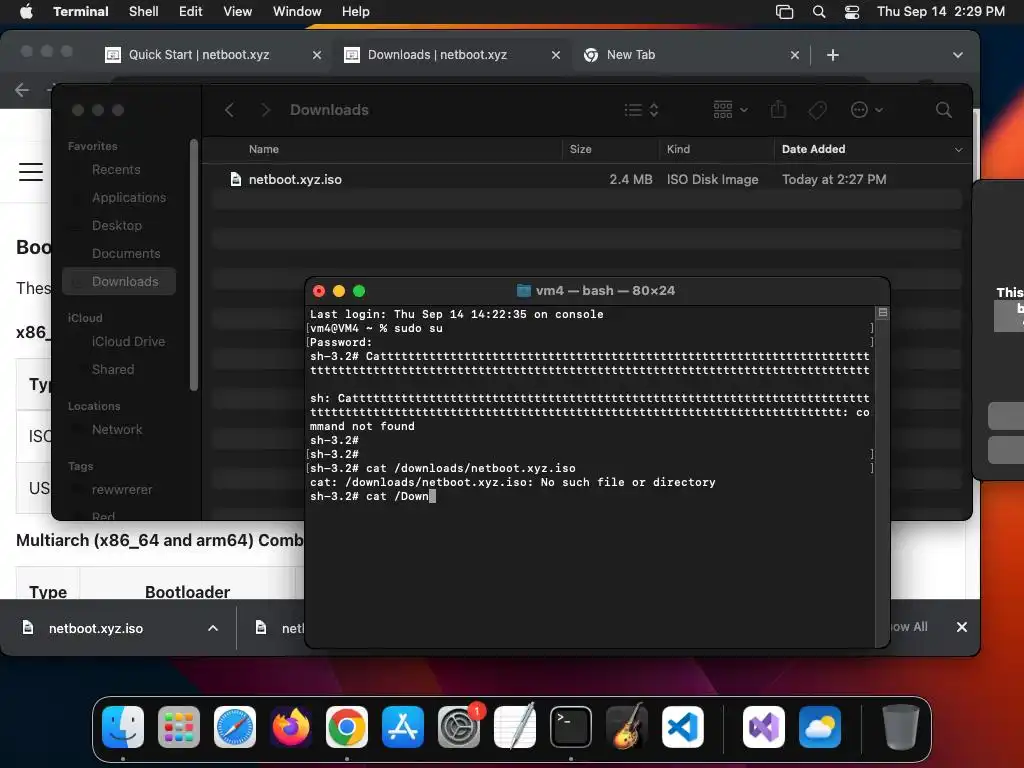The height and width of the screenshot is (768, 1024).
Task: Sort Finder list by Size column
Action: (x=581, y=150)
